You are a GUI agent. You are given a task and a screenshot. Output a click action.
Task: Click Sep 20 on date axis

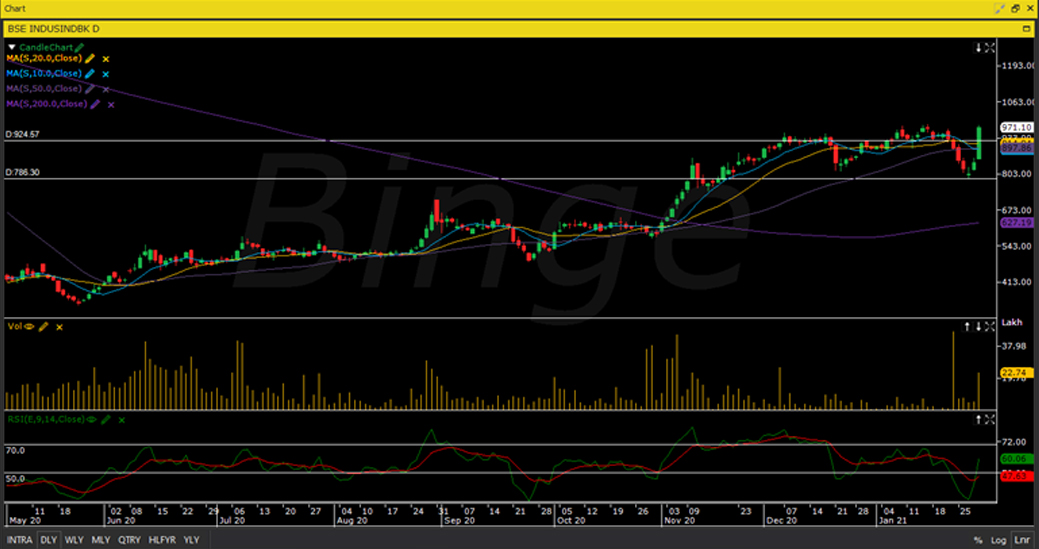click(459, 521)
